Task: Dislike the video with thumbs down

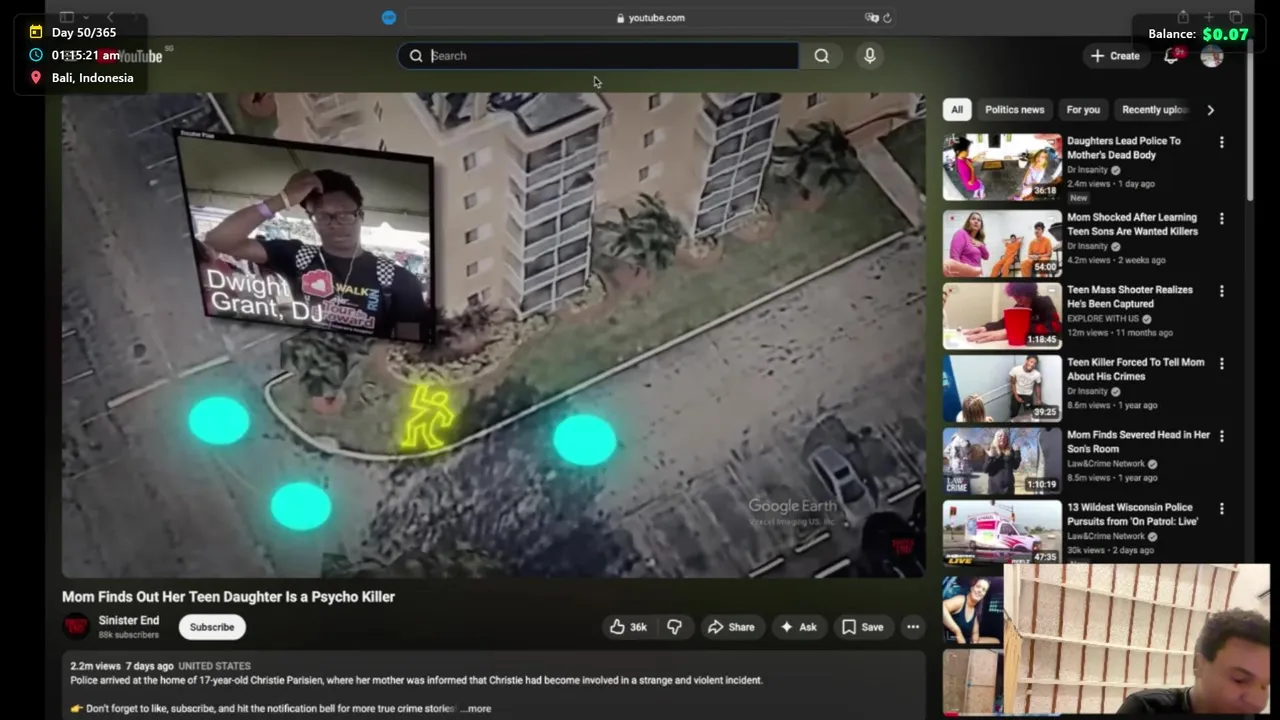Action: [x=675, y=627]
